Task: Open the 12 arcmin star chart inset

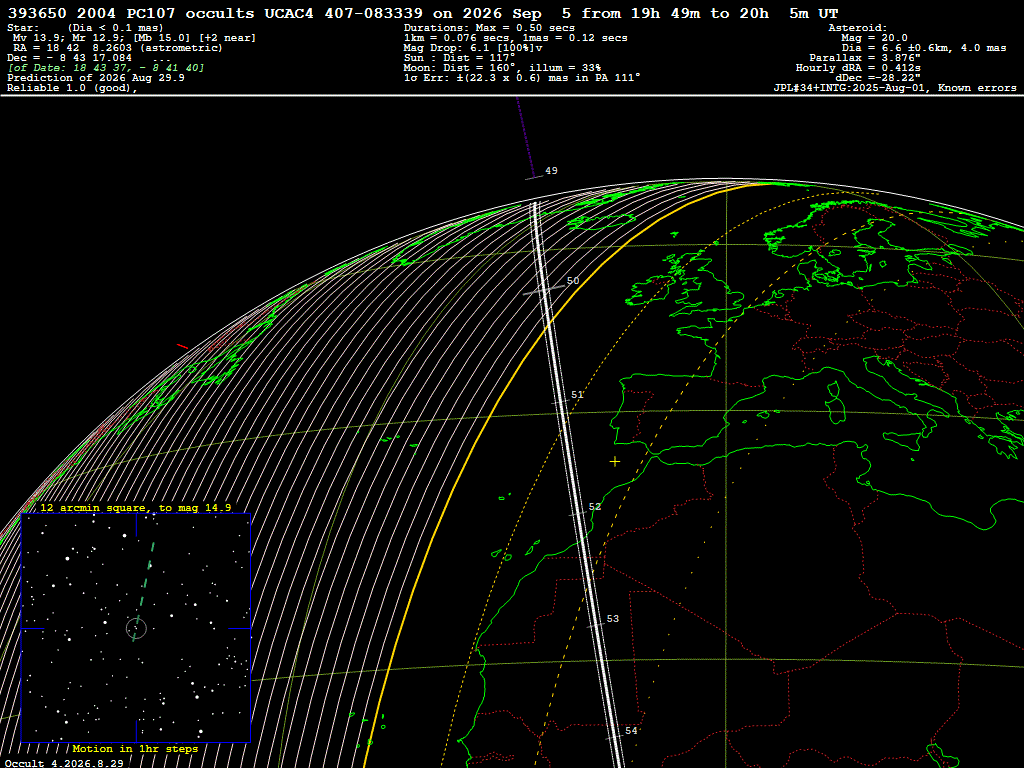Action: point(136,628)
